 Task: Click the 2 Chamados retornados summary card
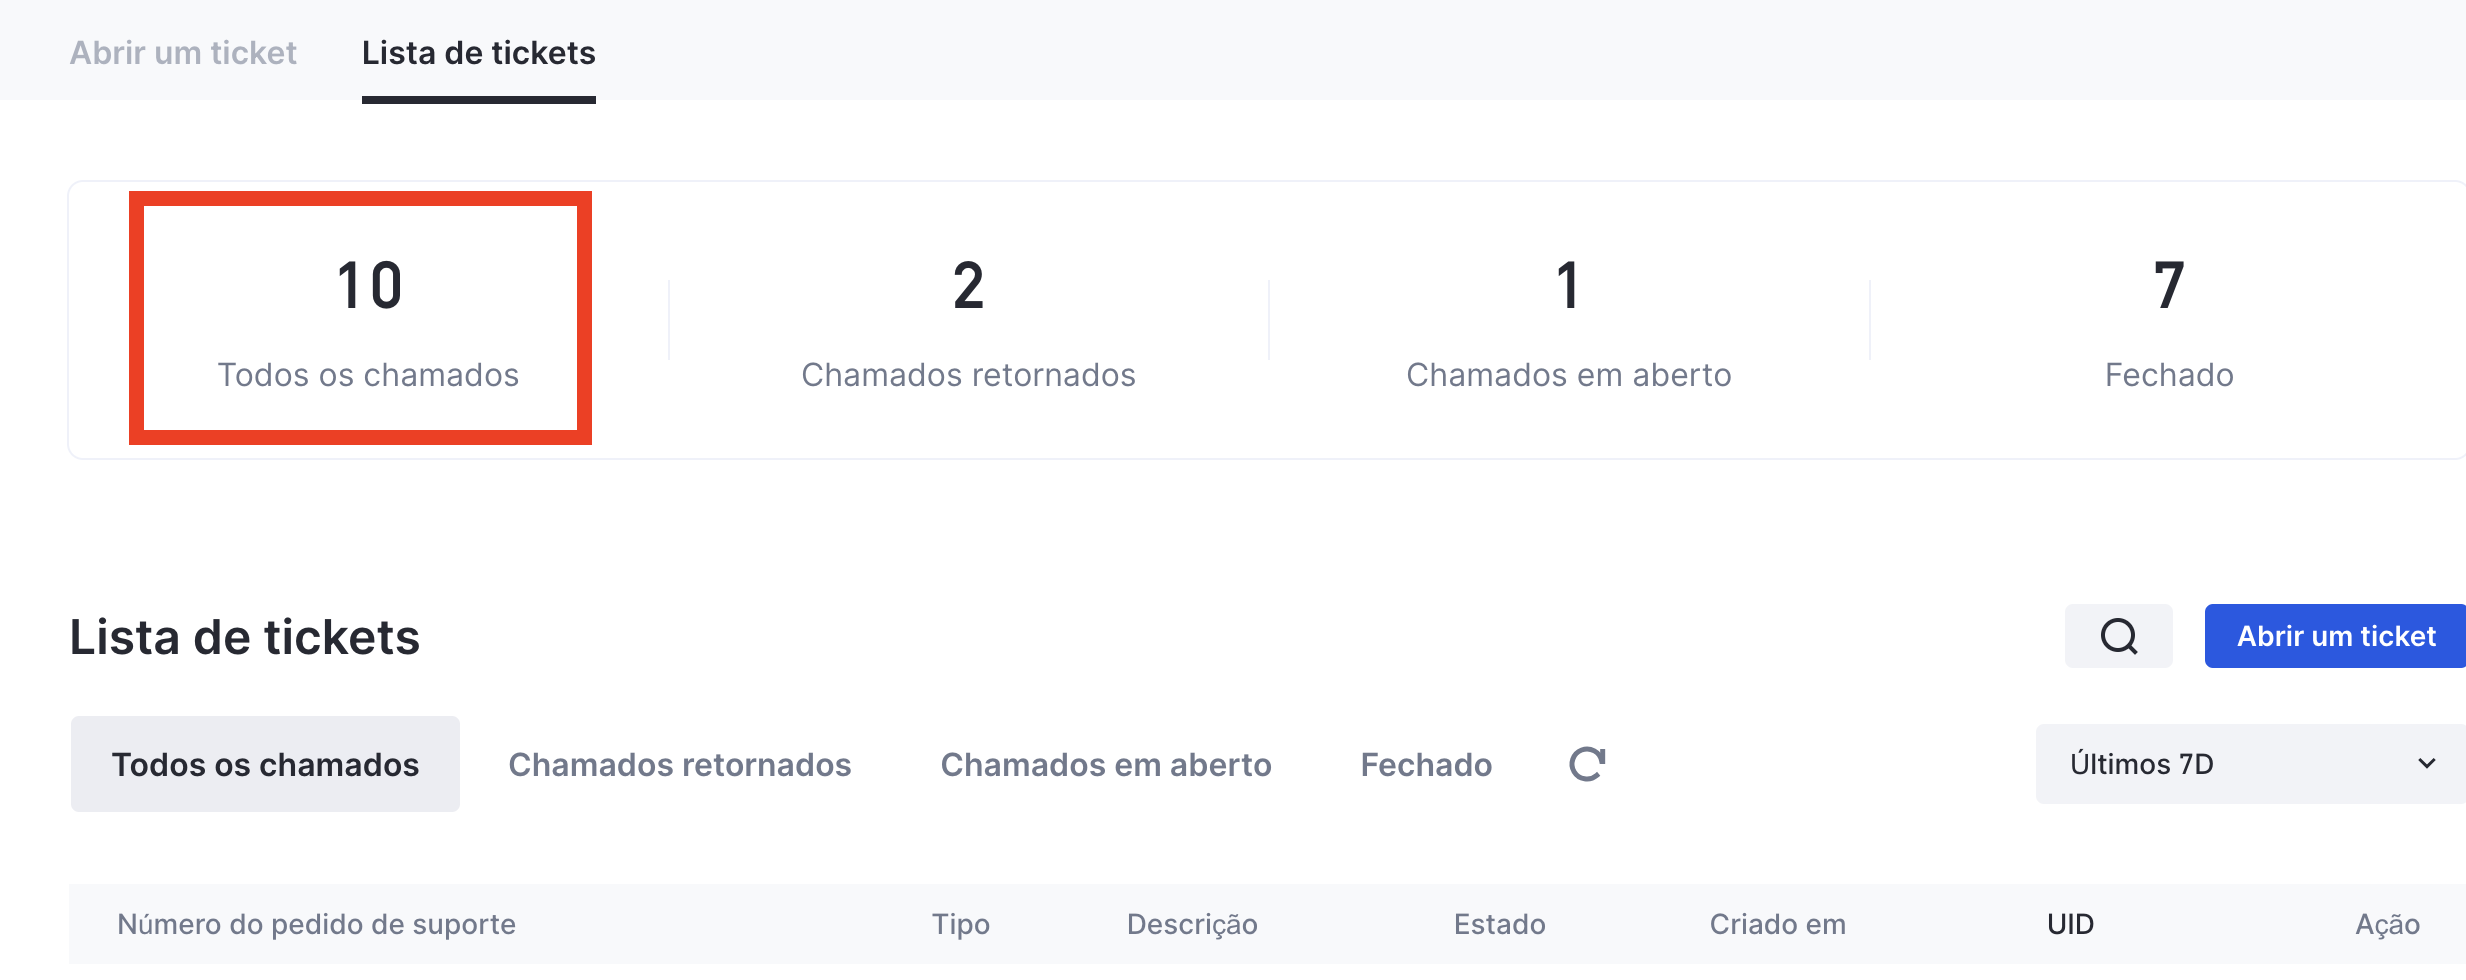pos(968,320)
